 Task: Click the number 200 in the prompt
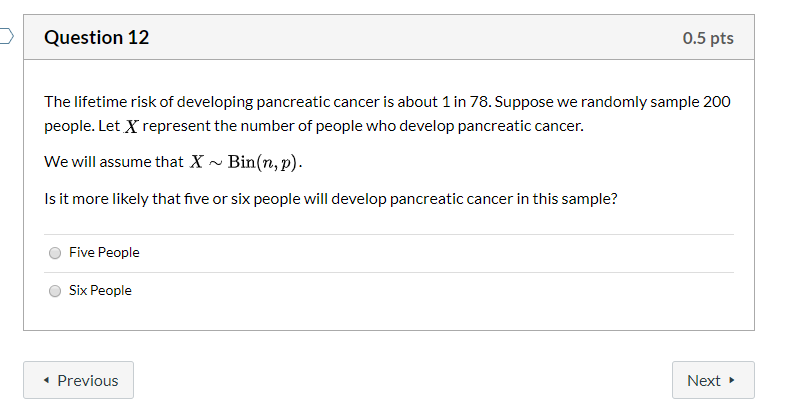point(716,101)
